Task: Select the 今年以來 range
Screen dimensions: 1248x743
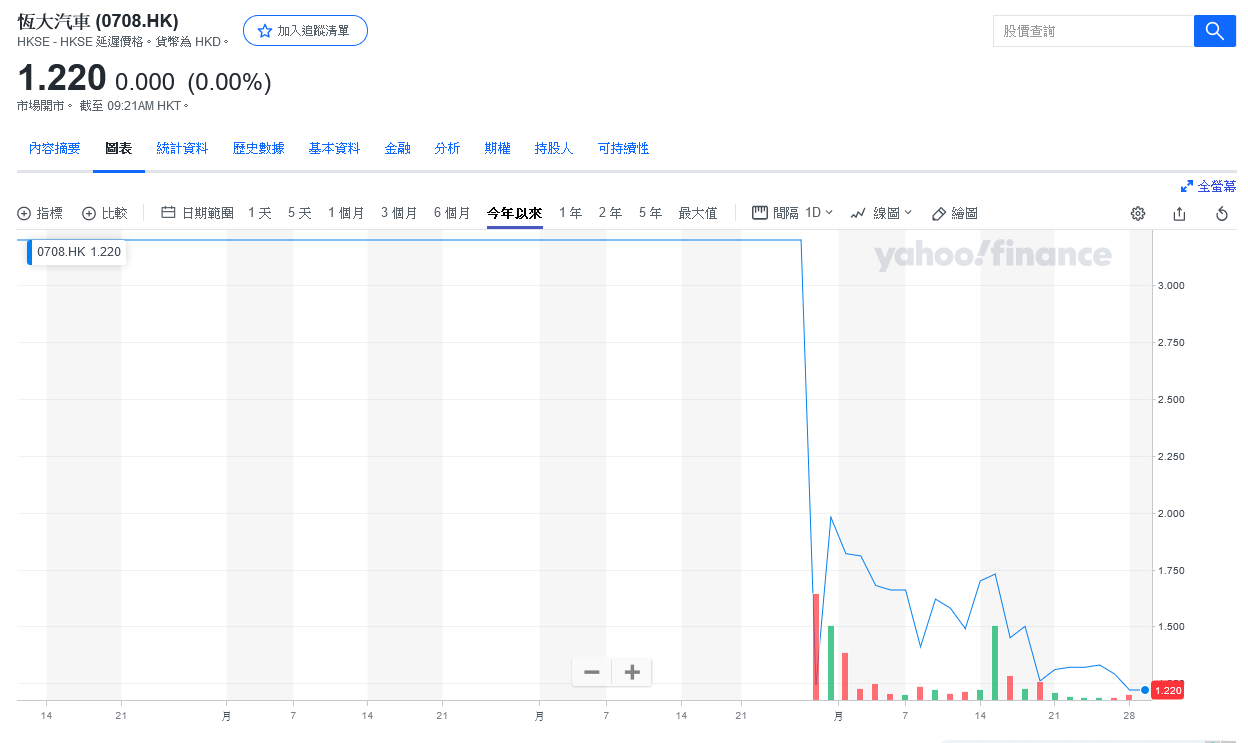Action: point(515,213)
